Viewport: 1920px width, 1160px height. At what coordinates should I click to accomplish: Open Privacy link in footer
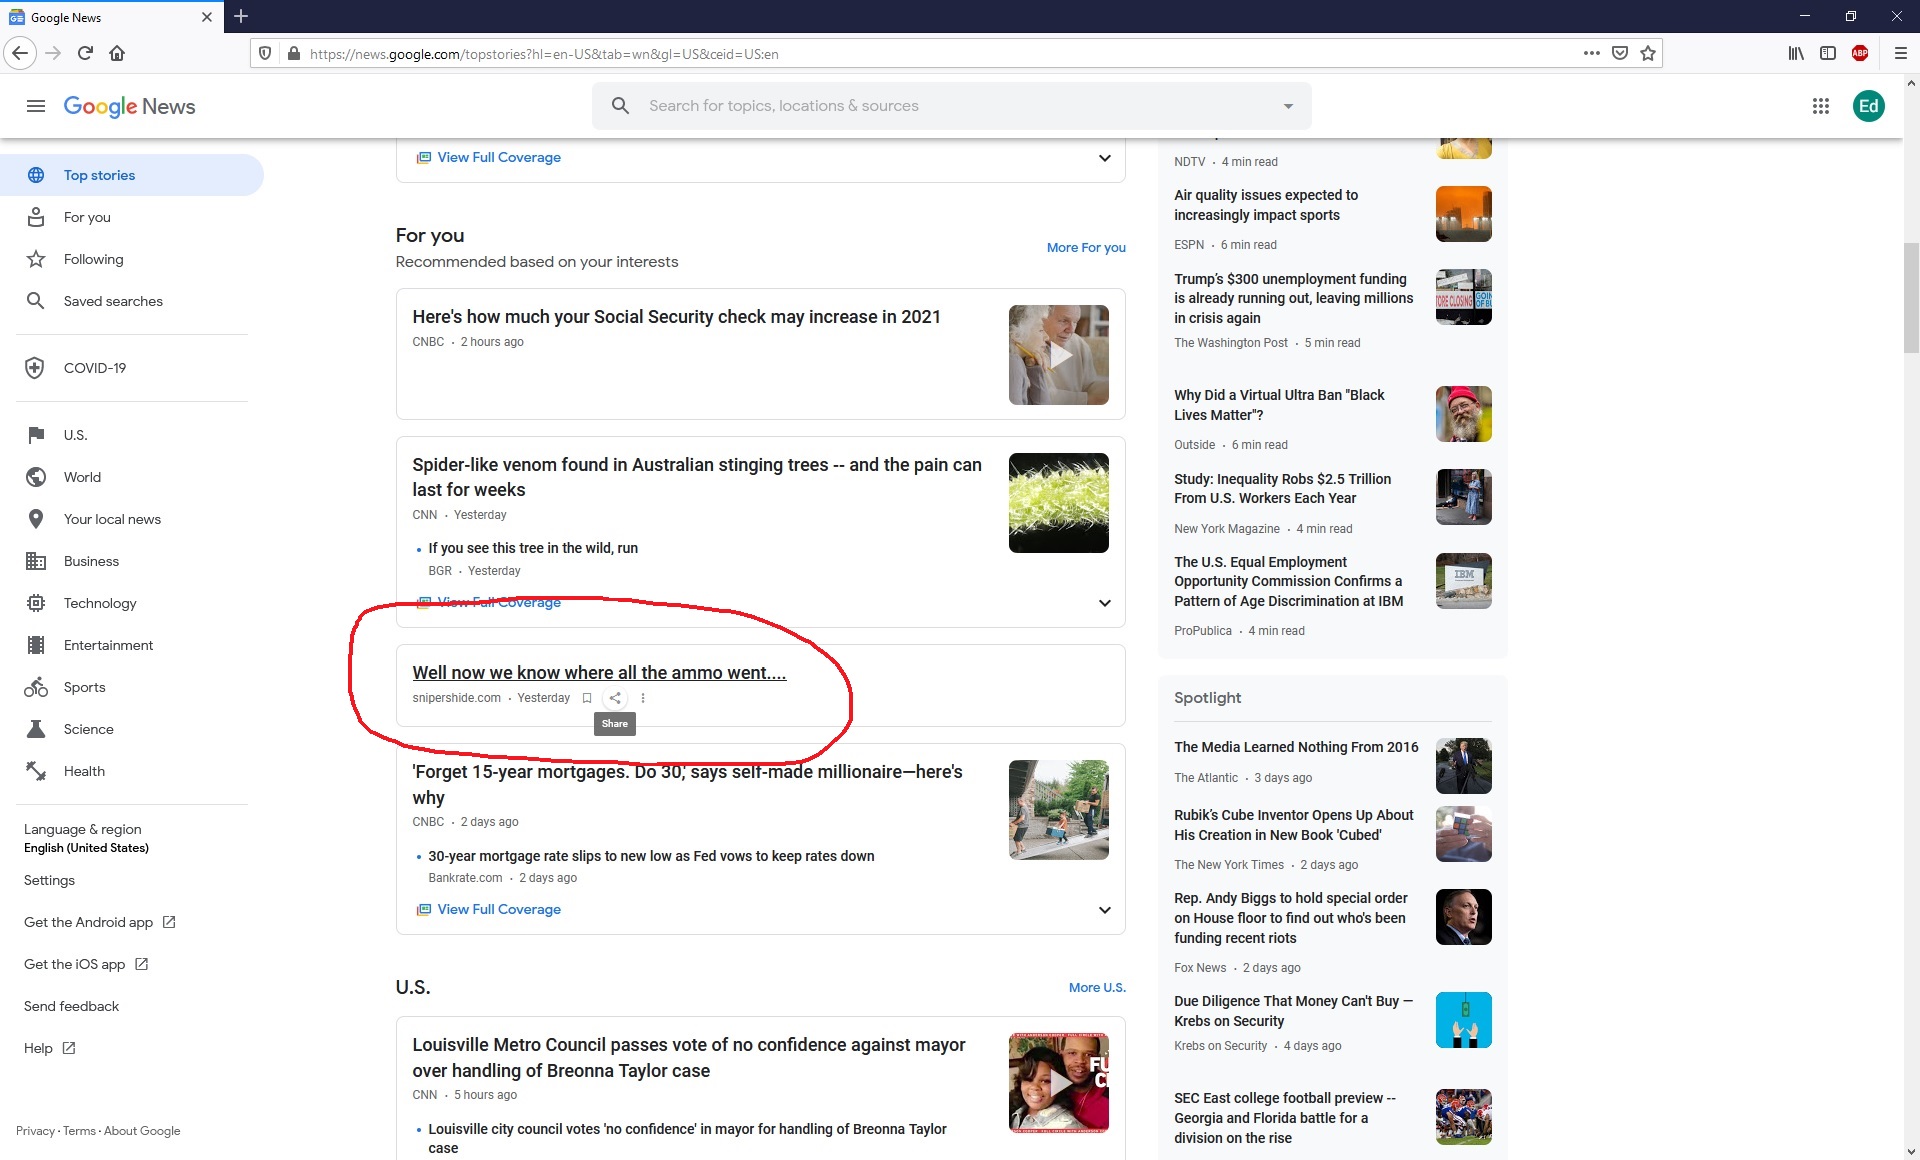35,1131
